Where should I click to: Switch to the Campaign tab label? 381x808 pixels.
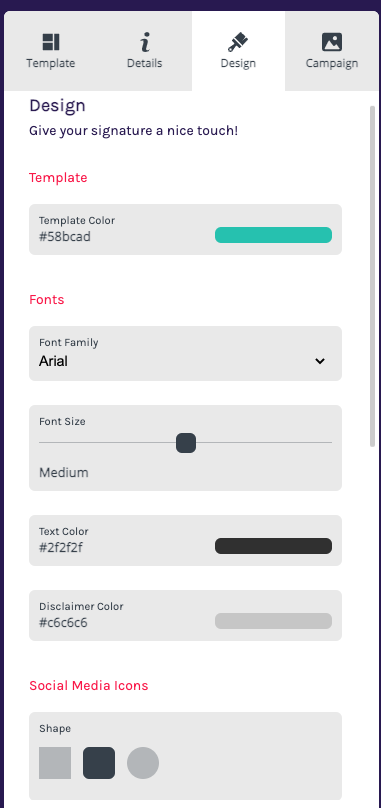pos(332,63)
